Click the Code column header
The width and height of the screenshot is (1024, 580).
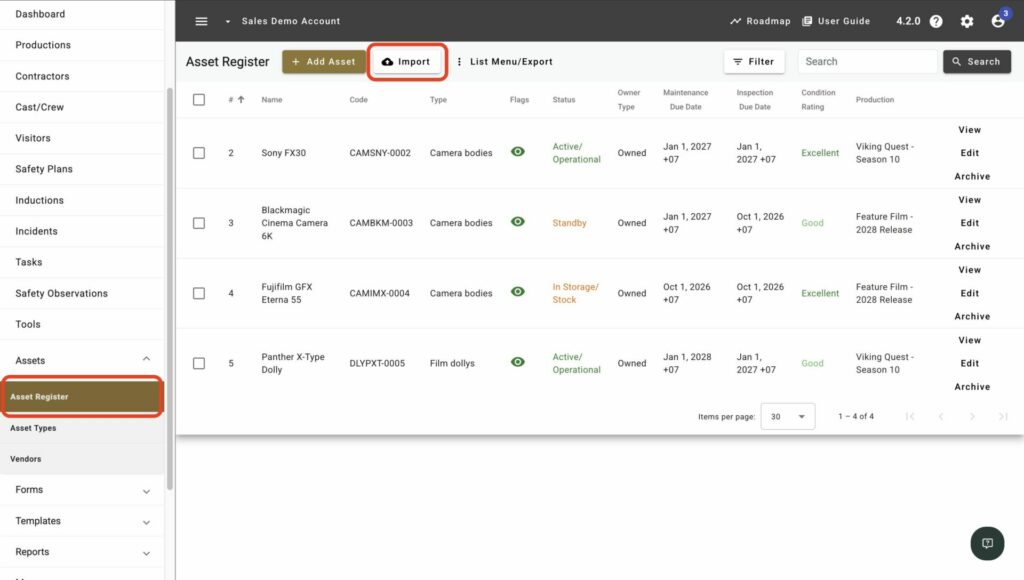point(358,99)
